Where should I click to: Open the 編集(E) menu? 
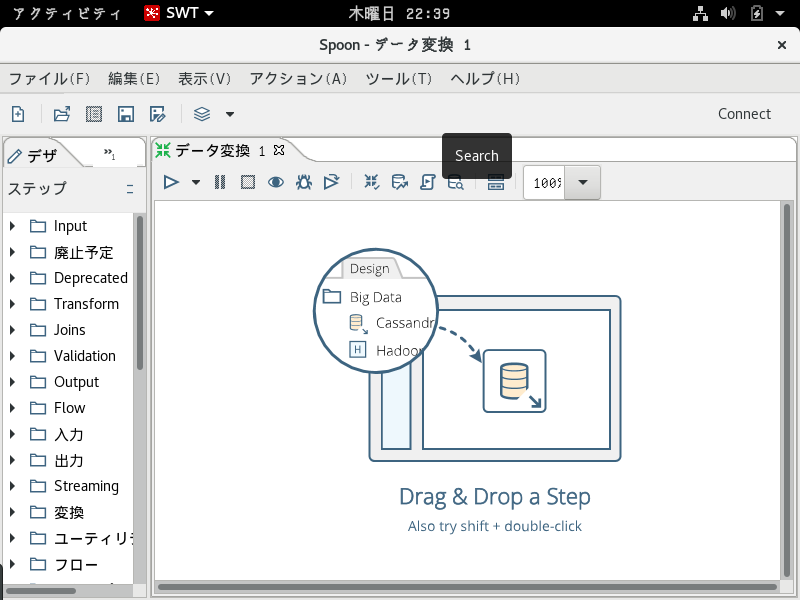pos(134,79)
